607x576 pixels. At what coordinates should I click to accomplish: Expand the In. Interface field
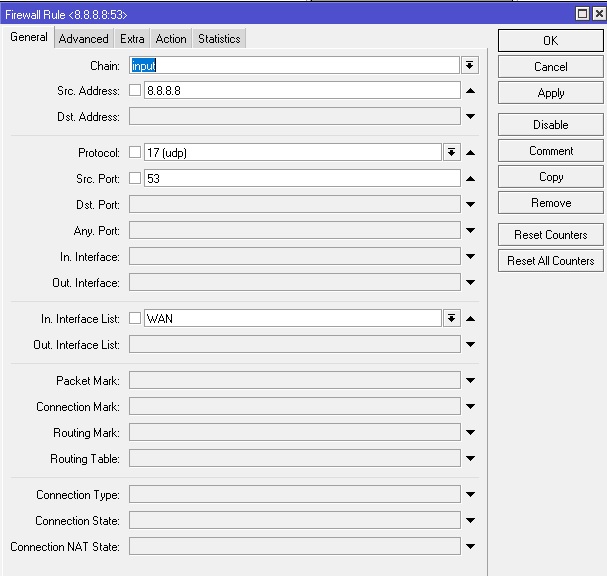[470, 256]
